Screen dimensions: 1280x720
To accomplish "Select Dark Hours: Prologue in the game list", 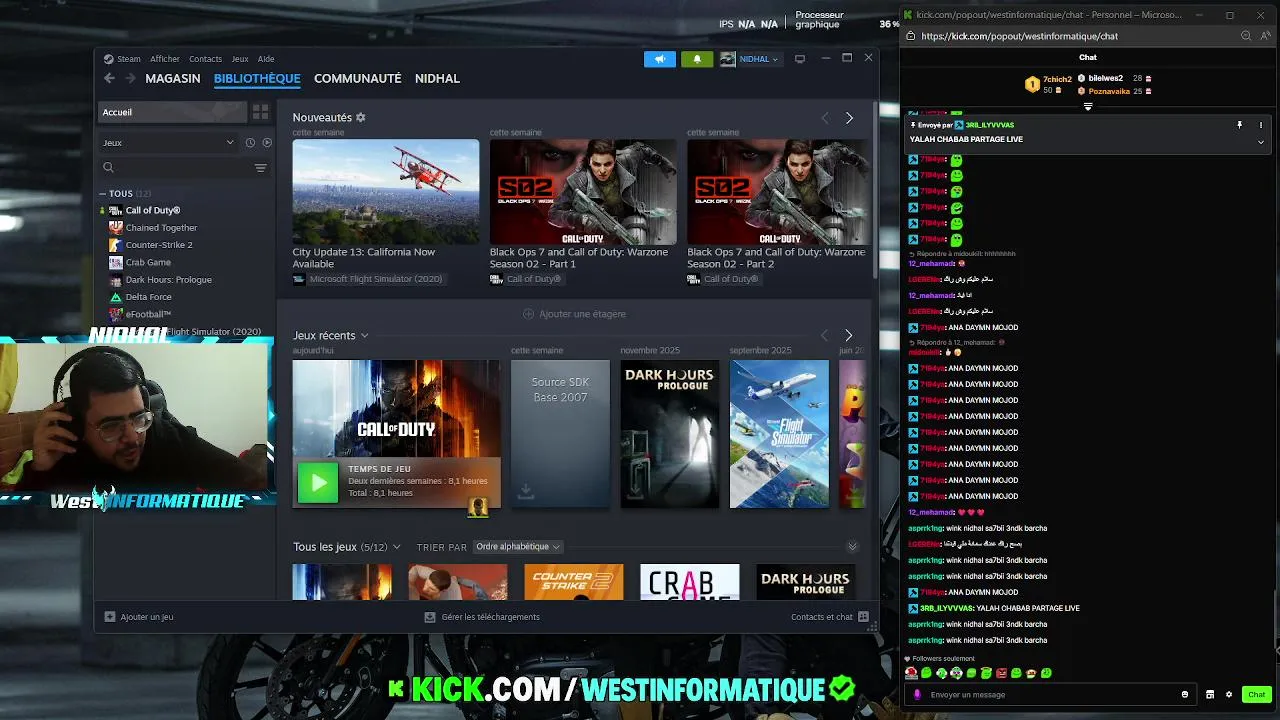I will click(x=168, y=280).
